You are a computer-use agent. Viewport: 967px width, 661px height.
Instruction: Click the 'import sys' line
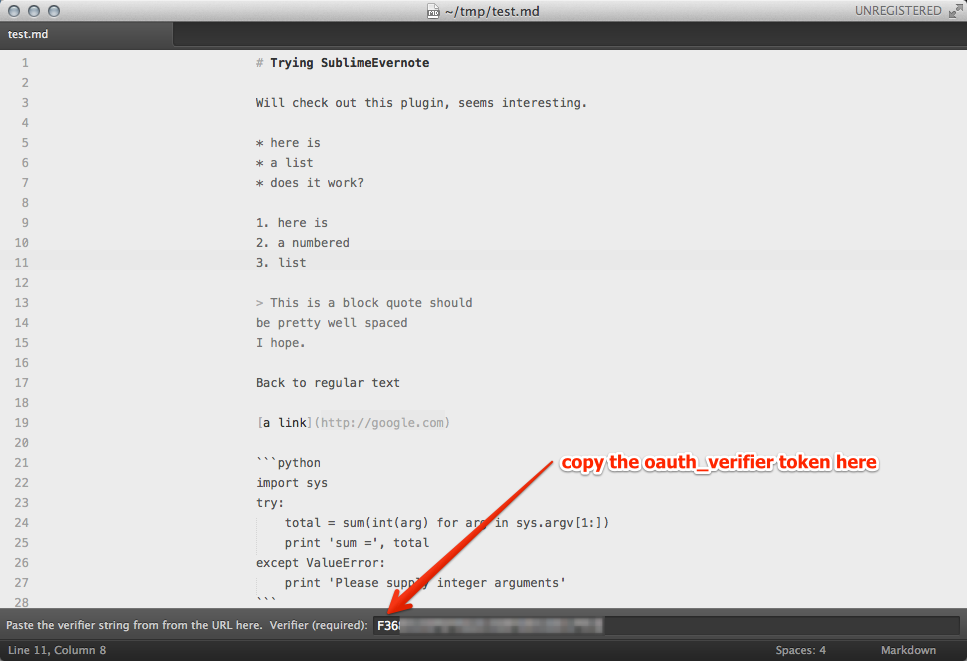tap(292, 483)
